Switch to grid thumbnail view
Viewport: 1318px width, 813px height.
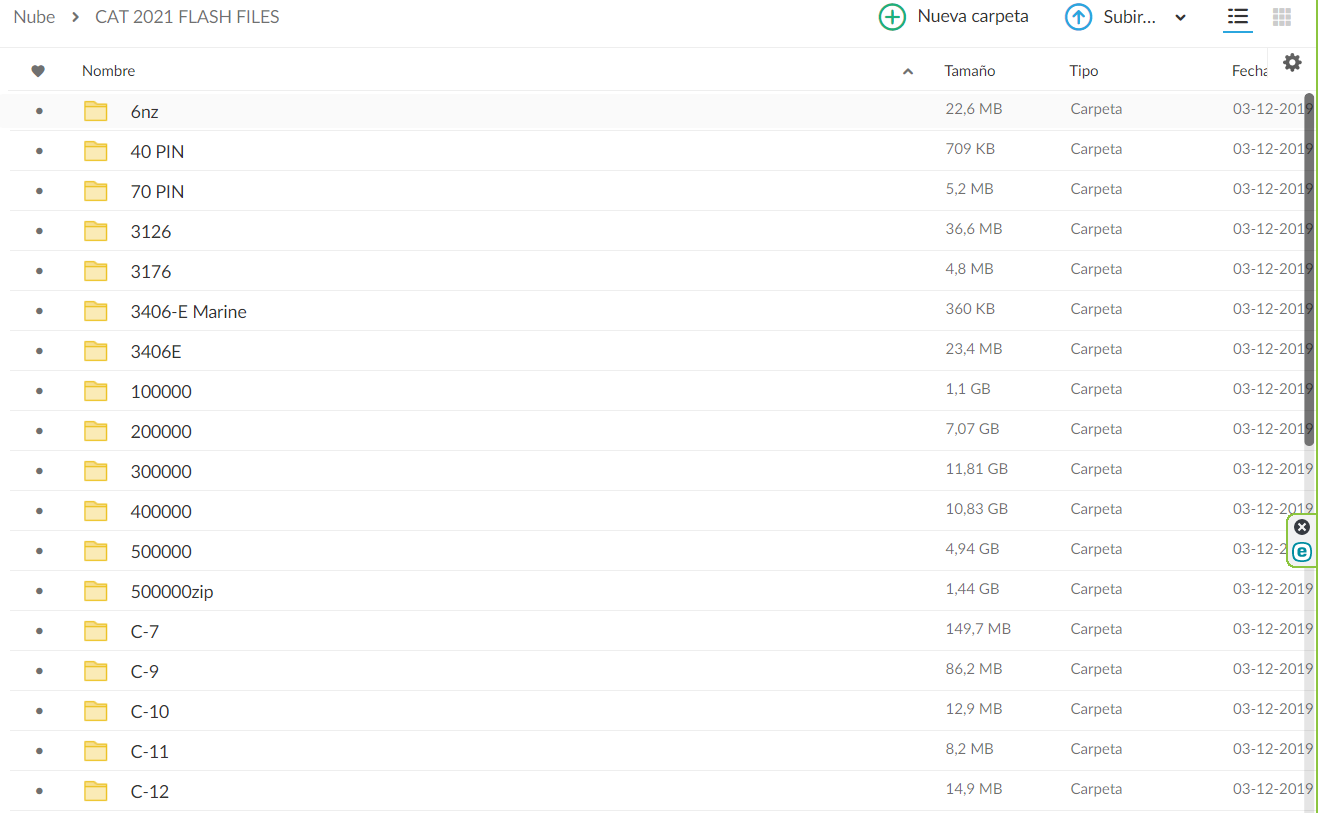point(1282,17)
